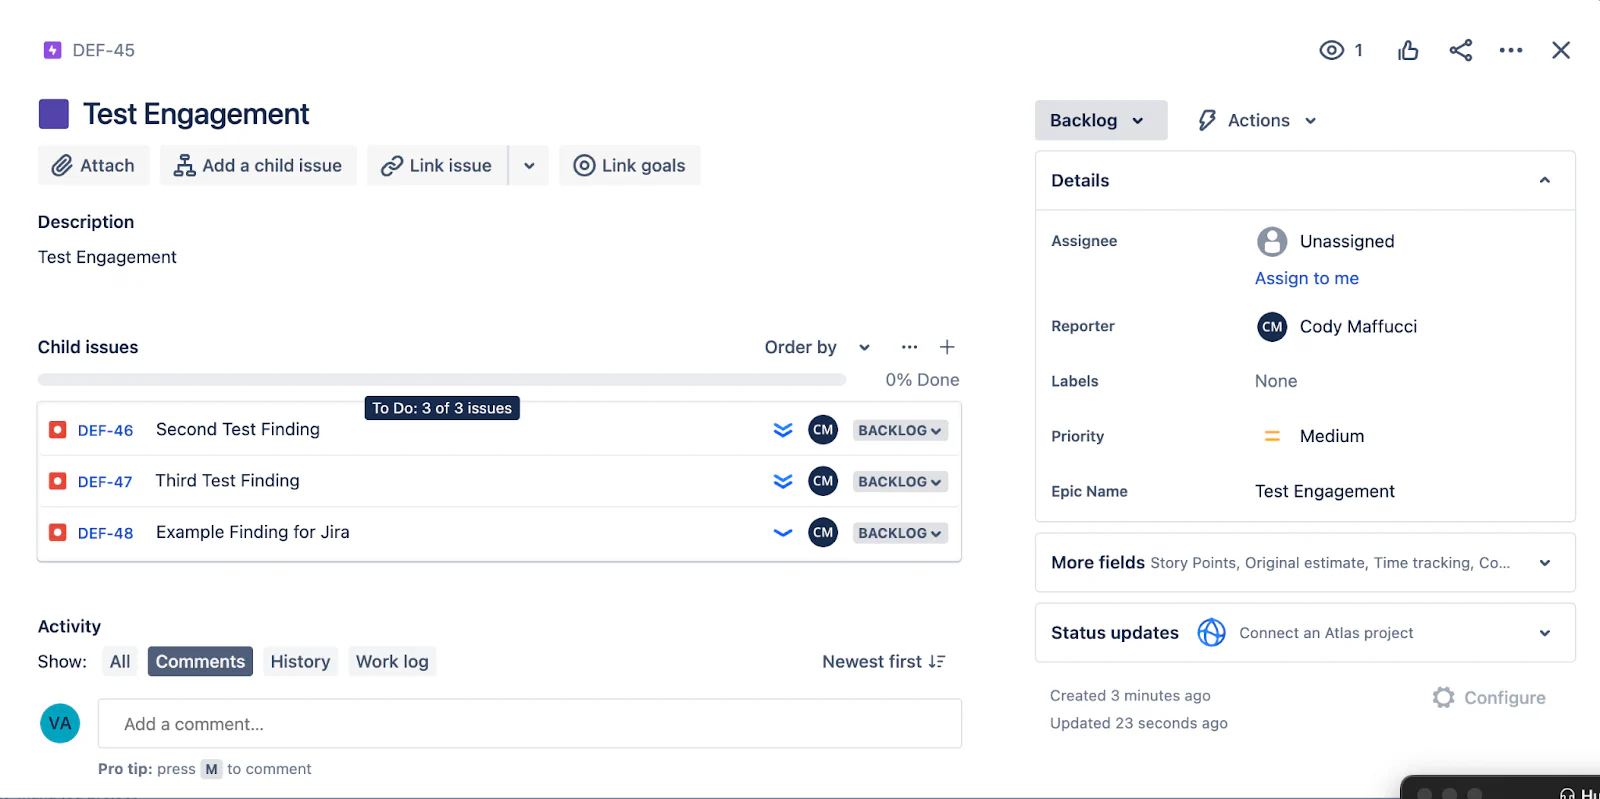The height and width of the screenshot is (799, 1600).
Task: Click the Link goals button
Action: 629,166
